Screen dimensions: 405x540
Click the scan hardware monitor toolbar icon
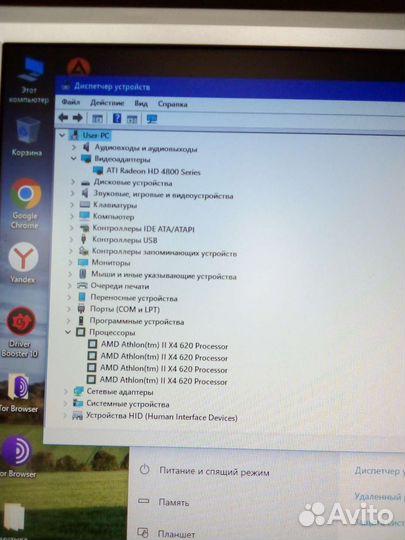pos(152,119)
